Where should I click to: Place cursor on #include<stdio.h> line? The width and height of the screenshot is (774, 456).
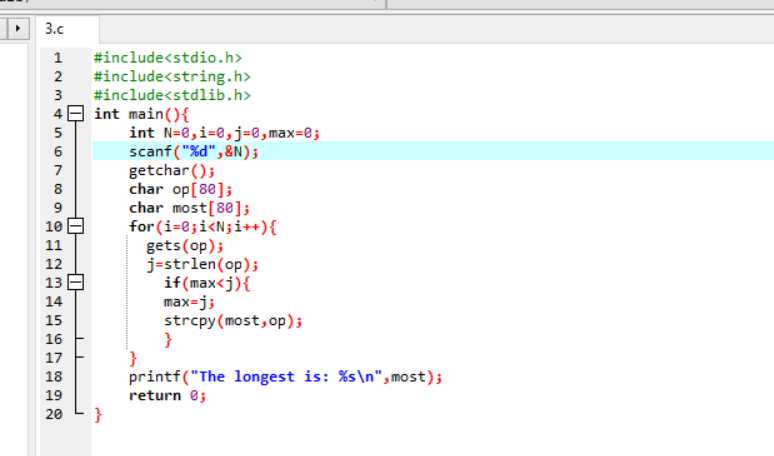coord(168,58)
